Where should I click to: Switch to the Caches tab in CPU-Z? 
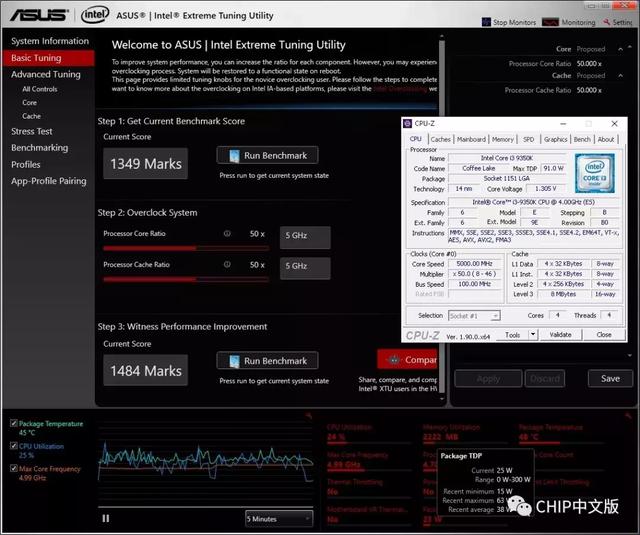click(440, 140)
